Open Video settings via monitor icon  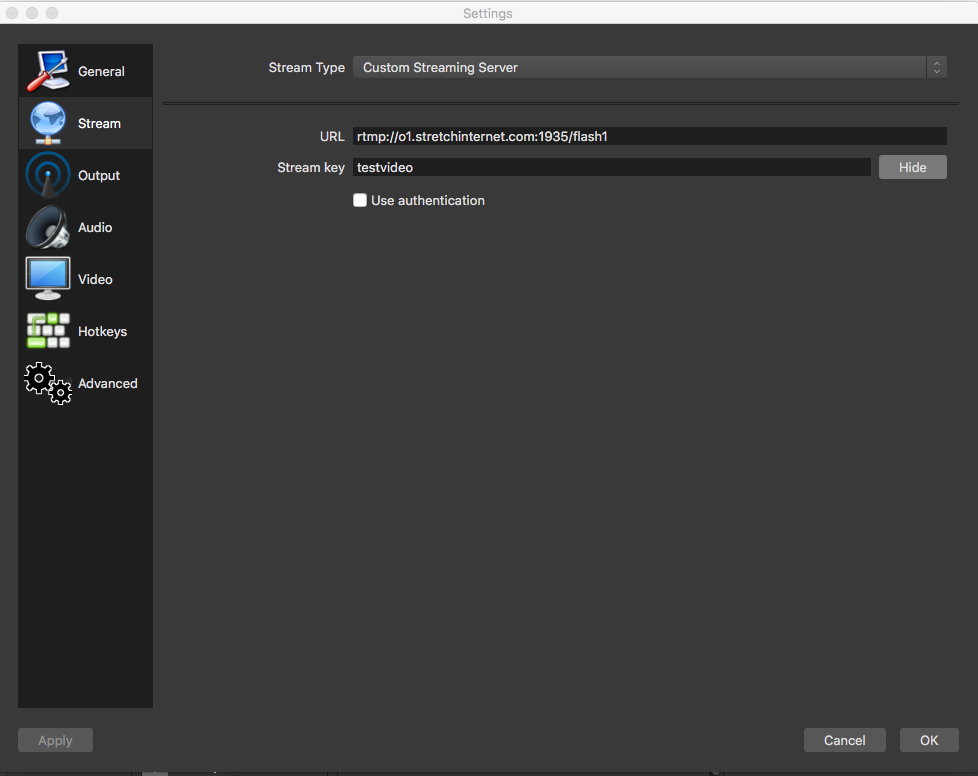click(x=47, y=279)
